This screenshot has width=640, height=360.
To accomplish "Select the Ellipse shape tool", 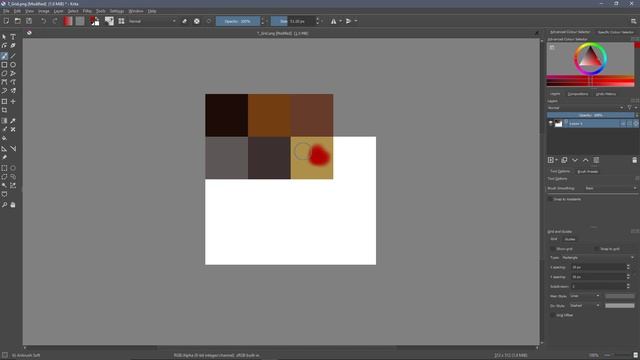I will [13, 64].
